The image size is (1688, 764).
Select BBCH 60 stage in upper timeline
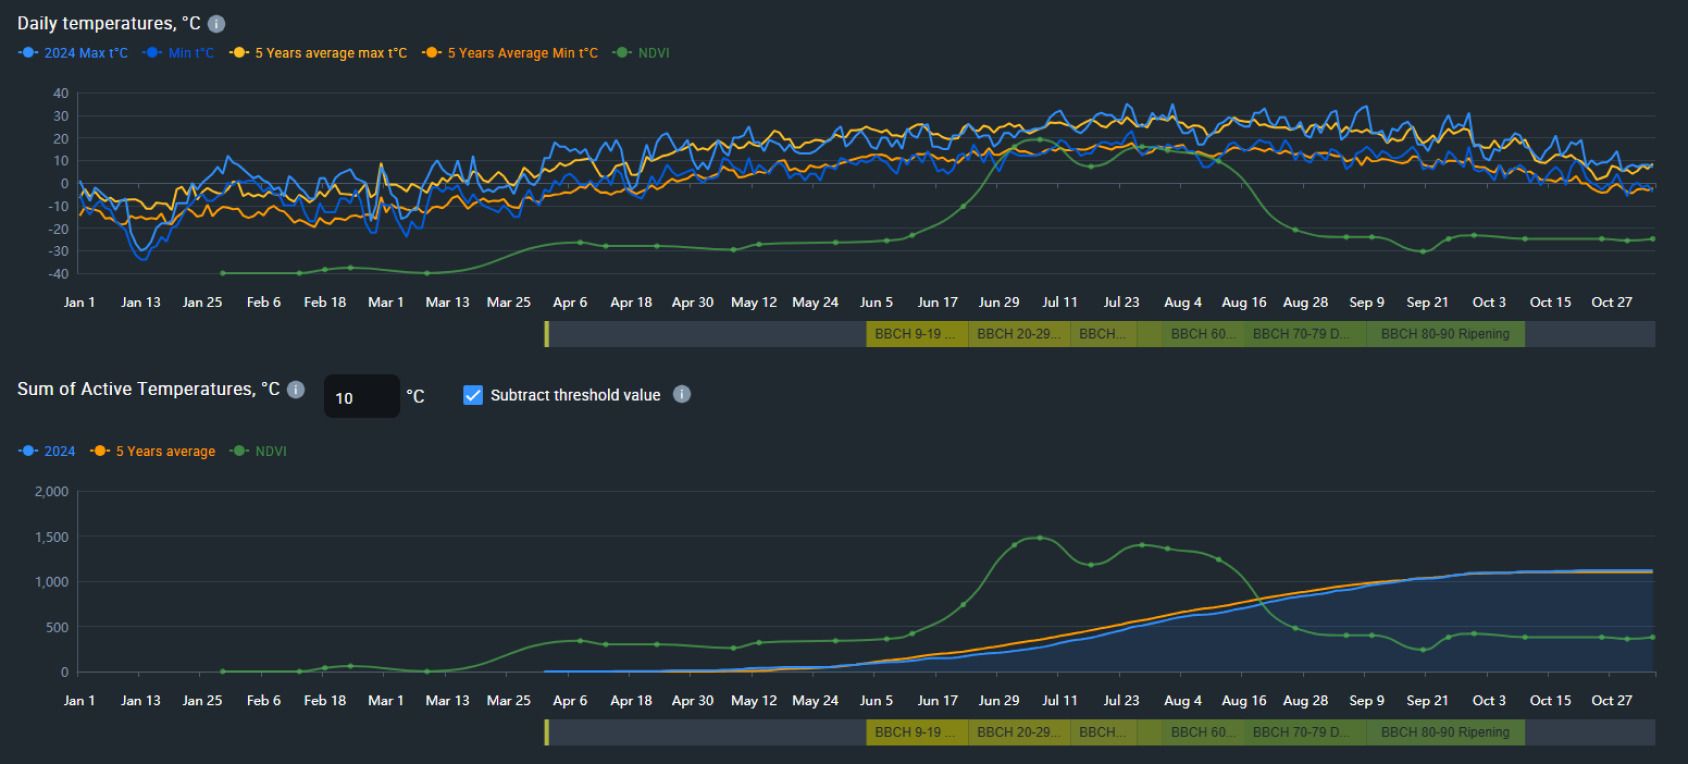pos(1203,334)
